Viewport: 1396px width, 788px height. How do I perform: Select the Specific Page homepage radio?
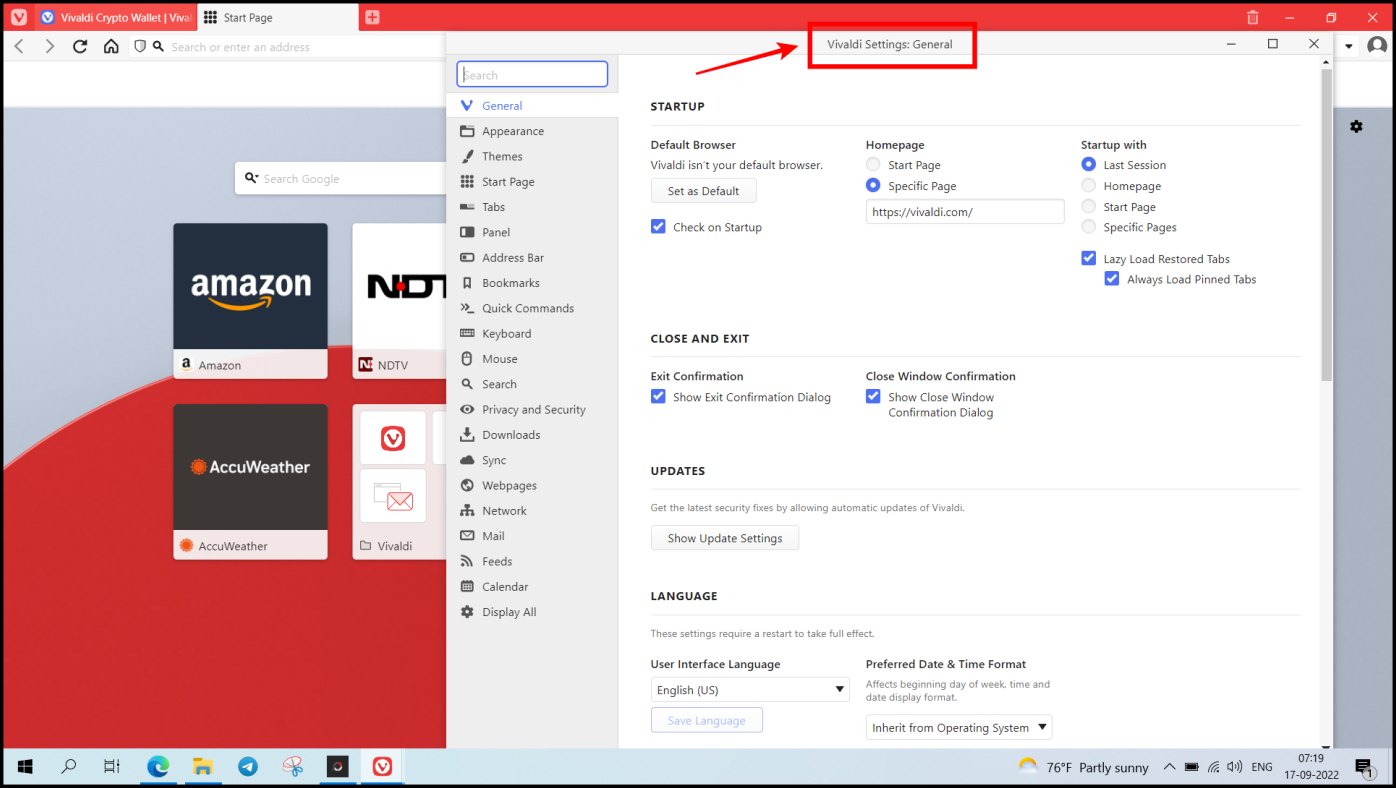tap(873, 186)
